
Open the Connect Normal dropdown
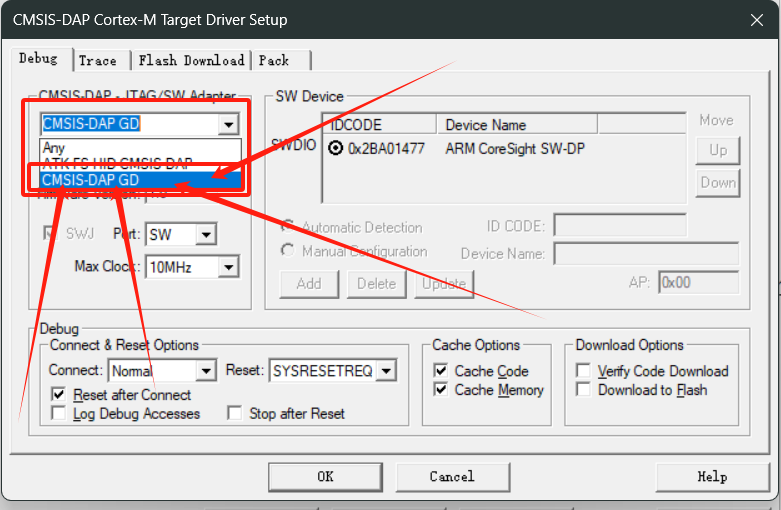tap(206, 371)
